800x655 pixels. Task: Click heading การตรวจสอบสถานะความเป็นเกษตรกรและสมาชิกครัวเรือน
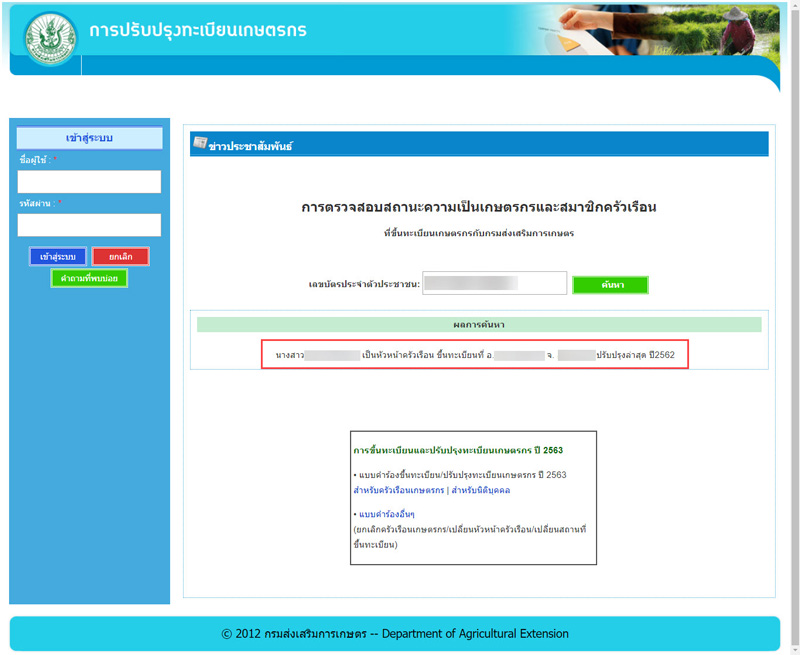479,207
